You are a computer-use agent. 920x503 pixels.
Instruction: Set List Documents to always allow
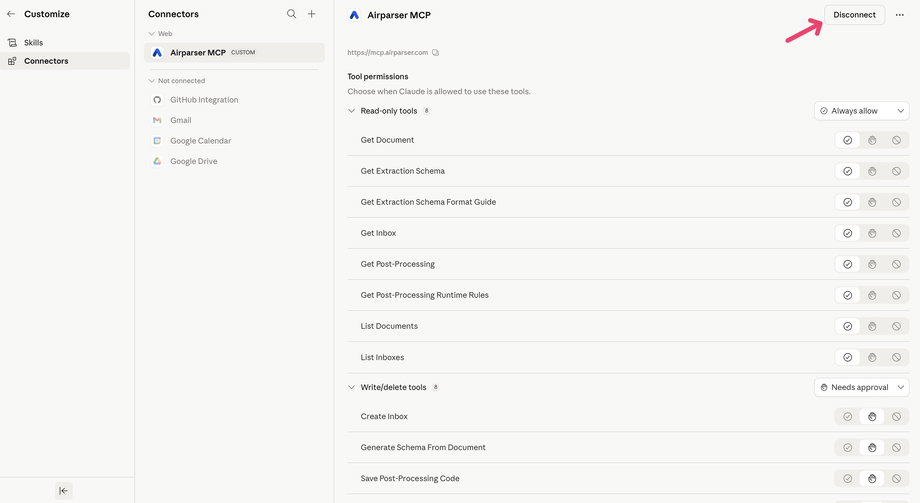point(847,326)
